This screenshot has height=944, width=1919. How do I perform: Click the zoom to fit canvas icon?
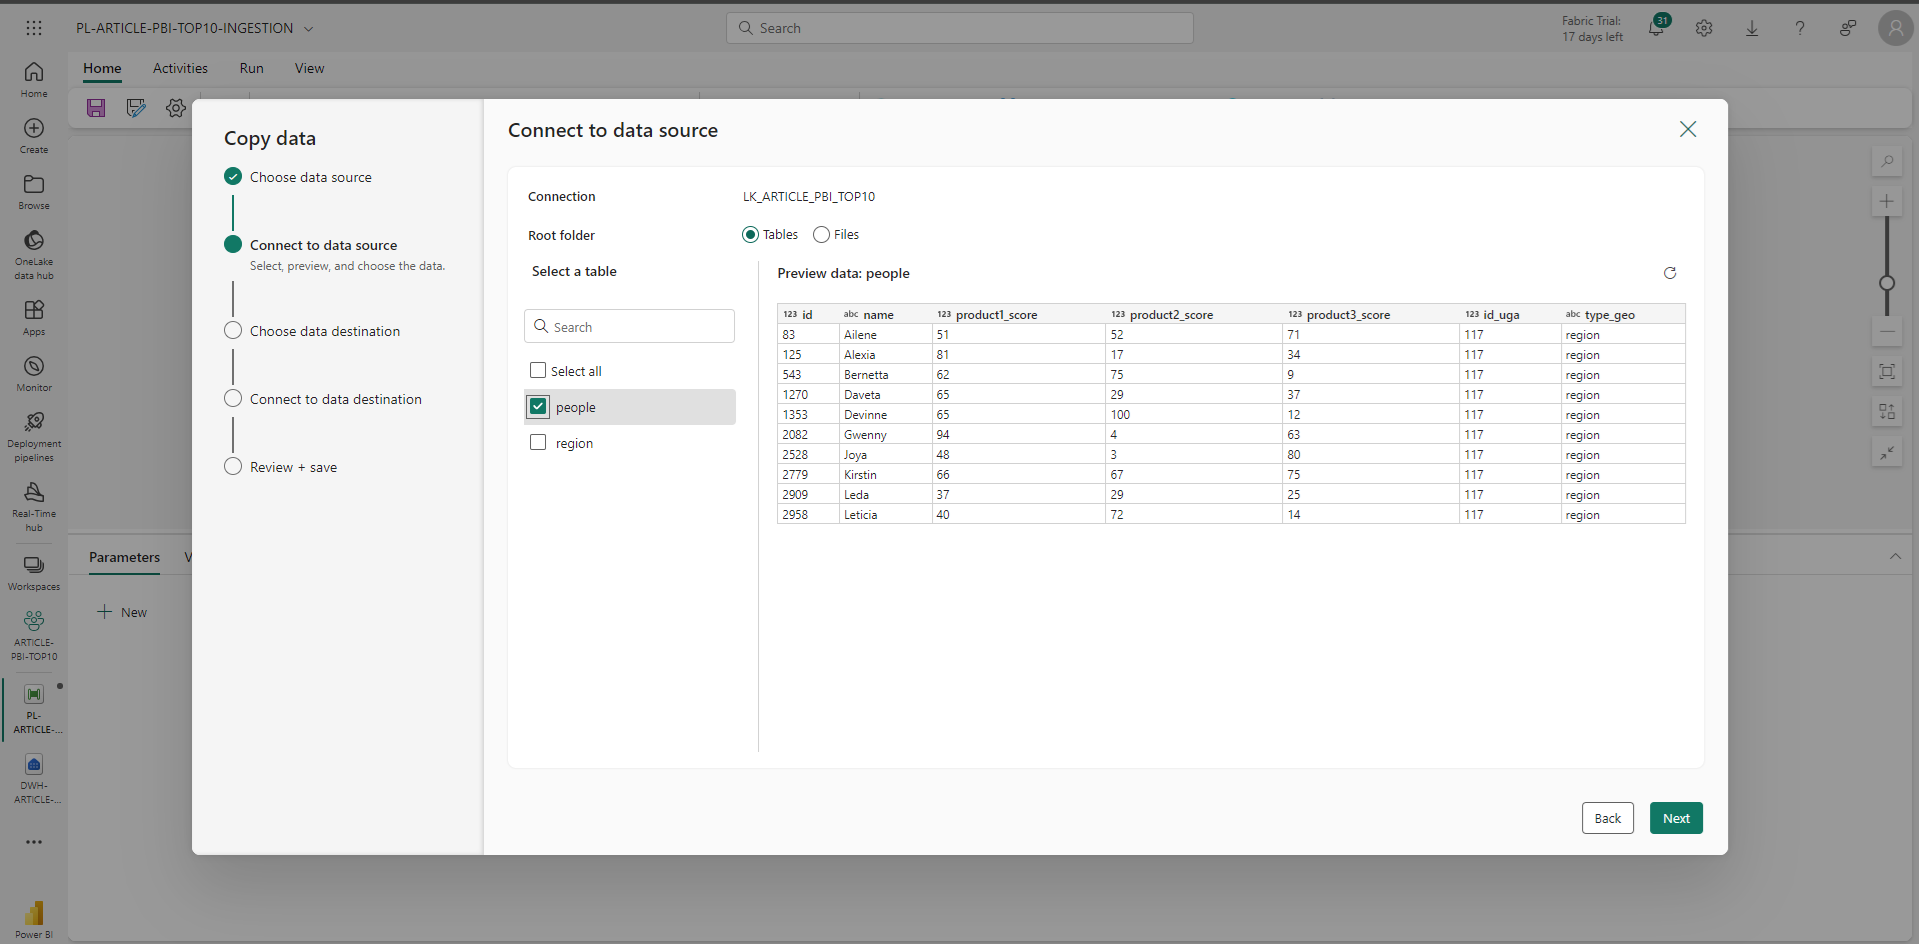[1887, 372]
